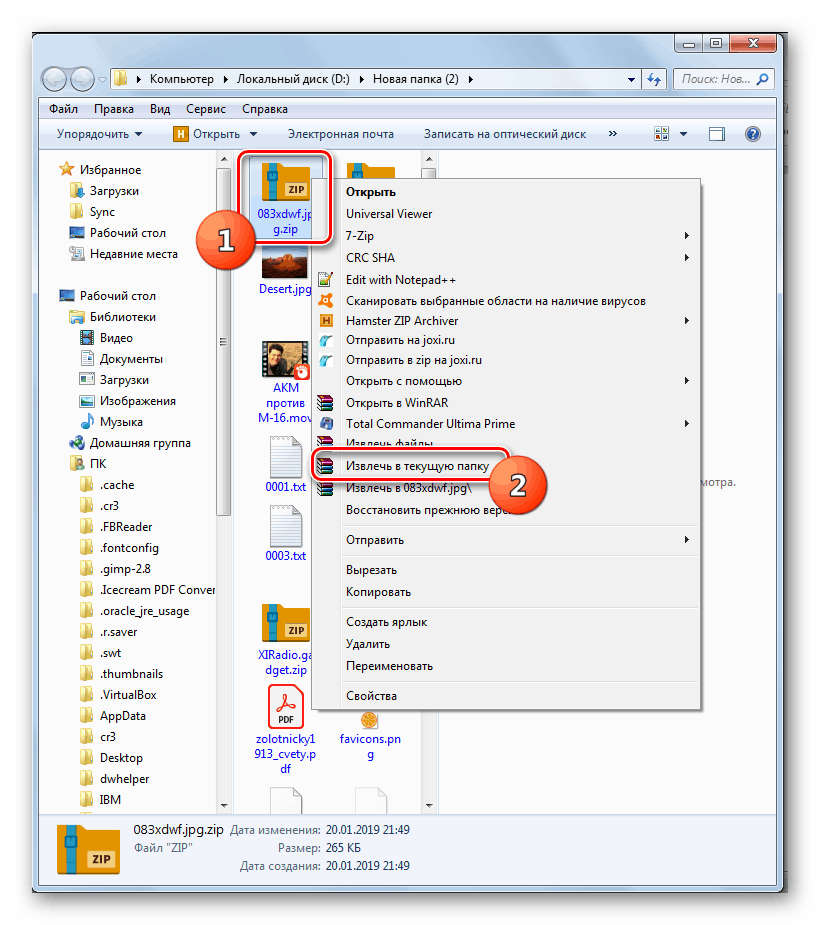Open the address bar history dropdown
This screenshot has width=820, height=925.
(631, 79)
